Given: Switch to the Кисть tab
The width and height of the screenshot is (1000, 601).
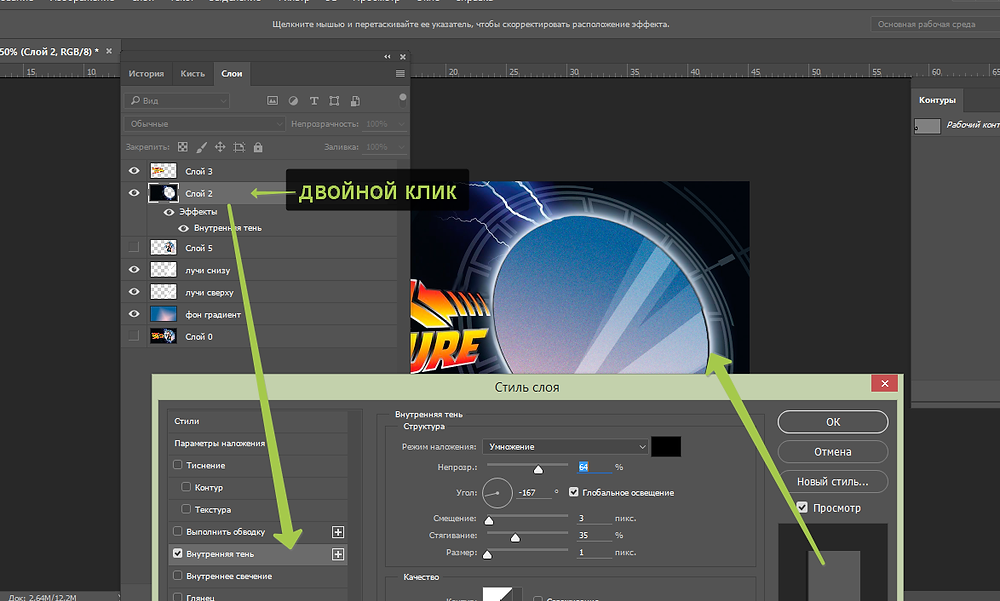Looking at the screenshot, I should click(x=193, y=73).
